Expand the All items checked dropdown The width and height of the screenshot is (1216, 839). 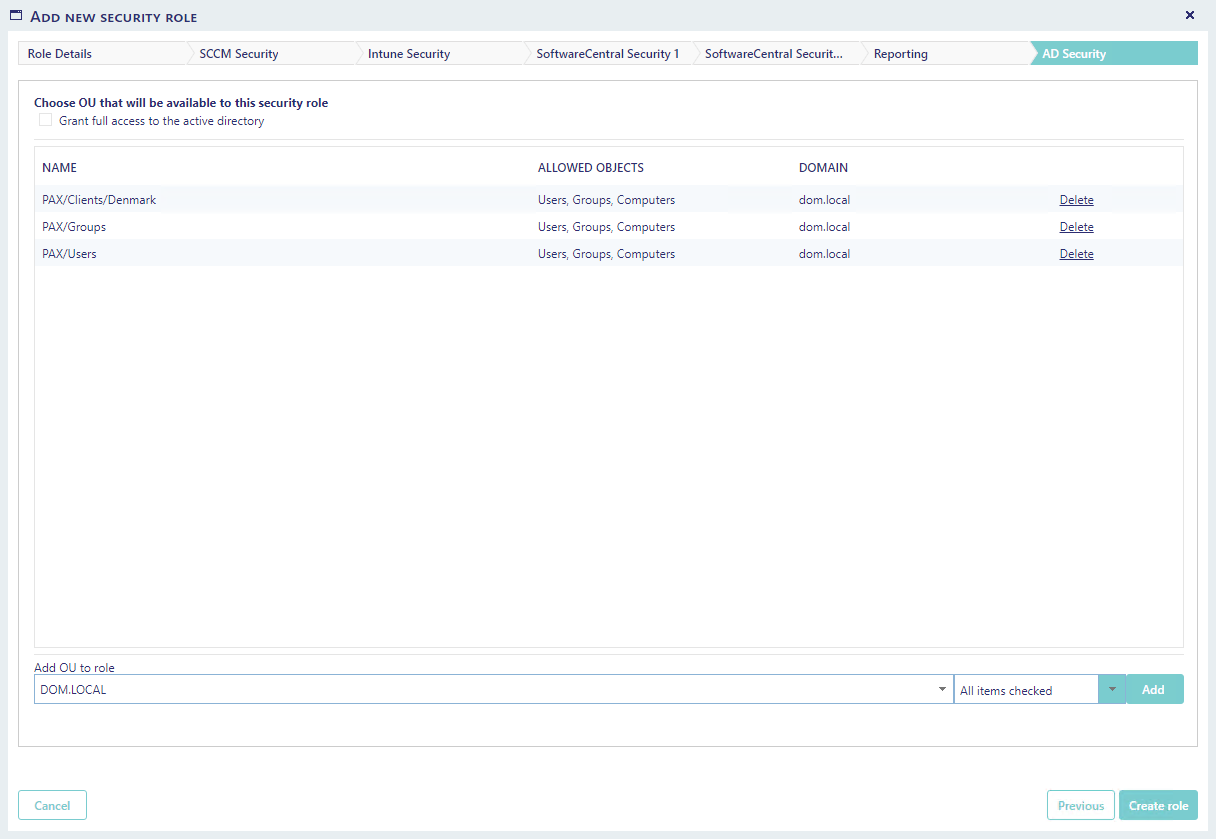pos(1111,690)
